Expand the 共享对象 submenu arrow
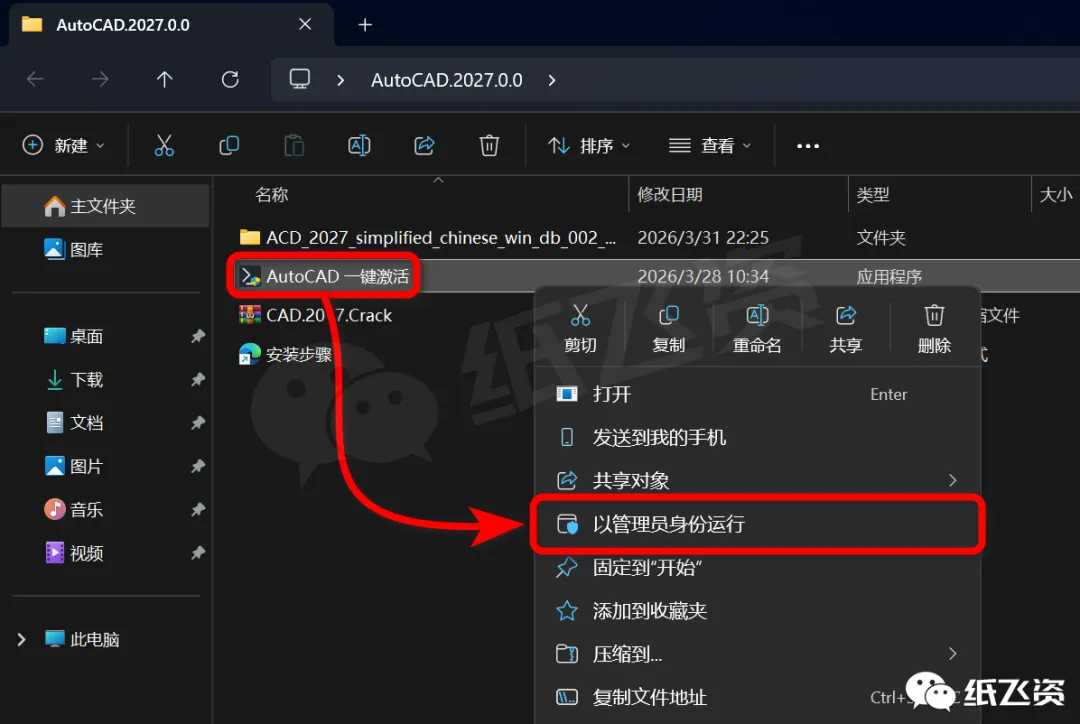 (x=953, y=480)
